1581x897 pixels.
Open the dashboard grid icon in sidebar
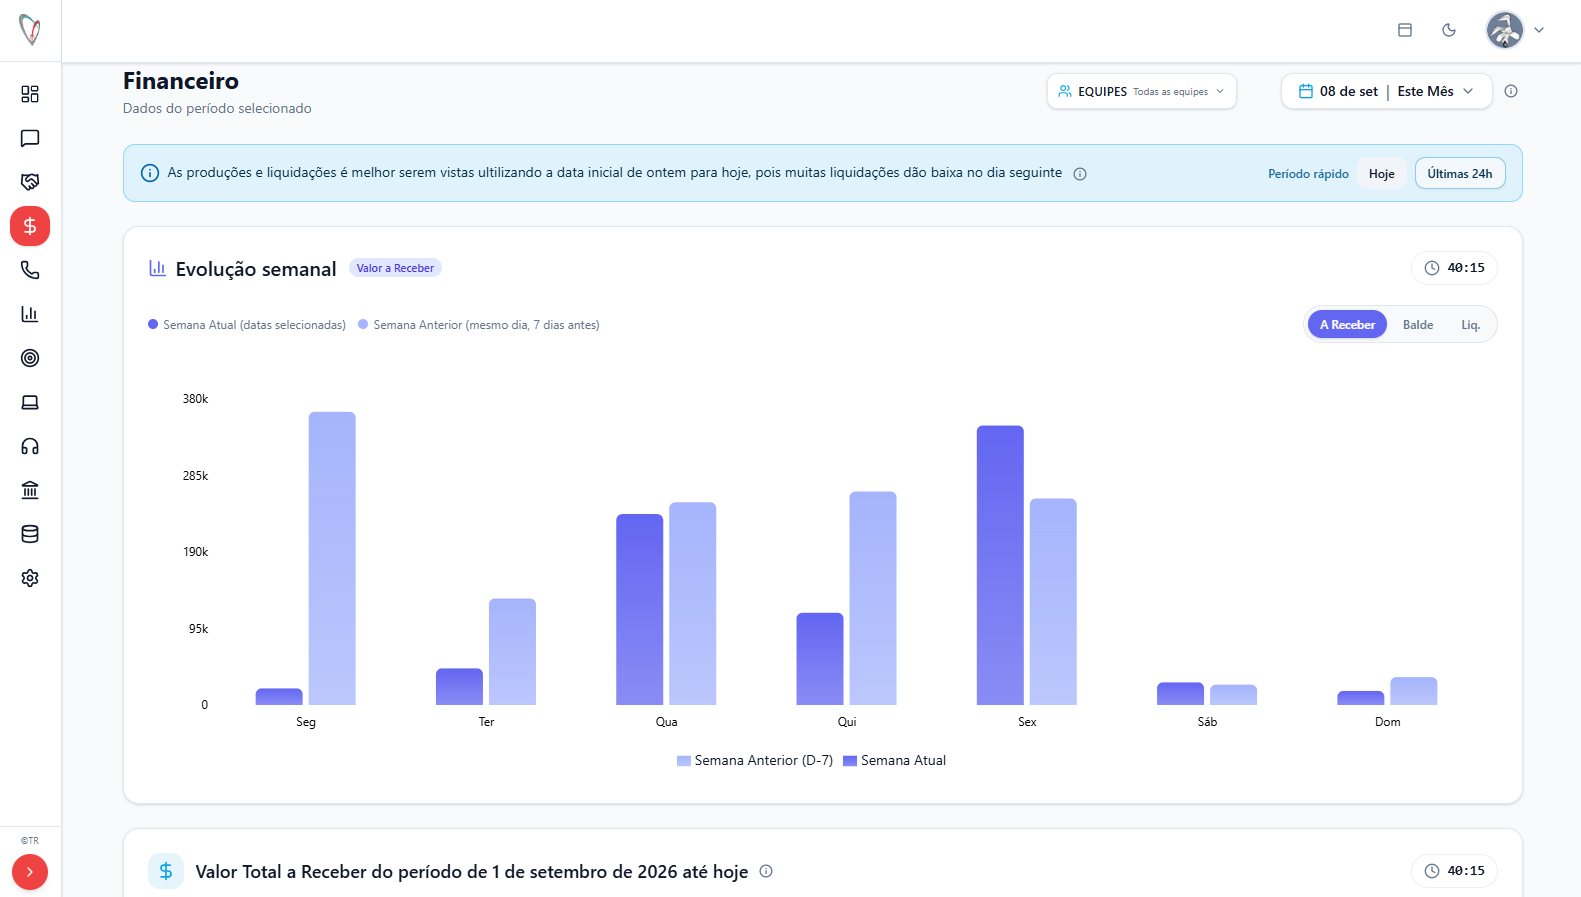coord(30,94)
